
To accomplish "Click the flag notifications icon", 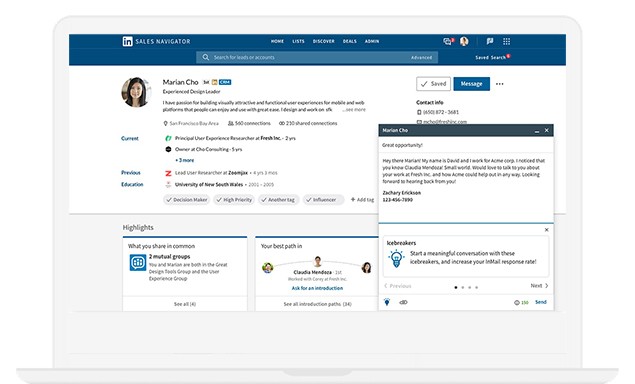I will pos(490,41).
